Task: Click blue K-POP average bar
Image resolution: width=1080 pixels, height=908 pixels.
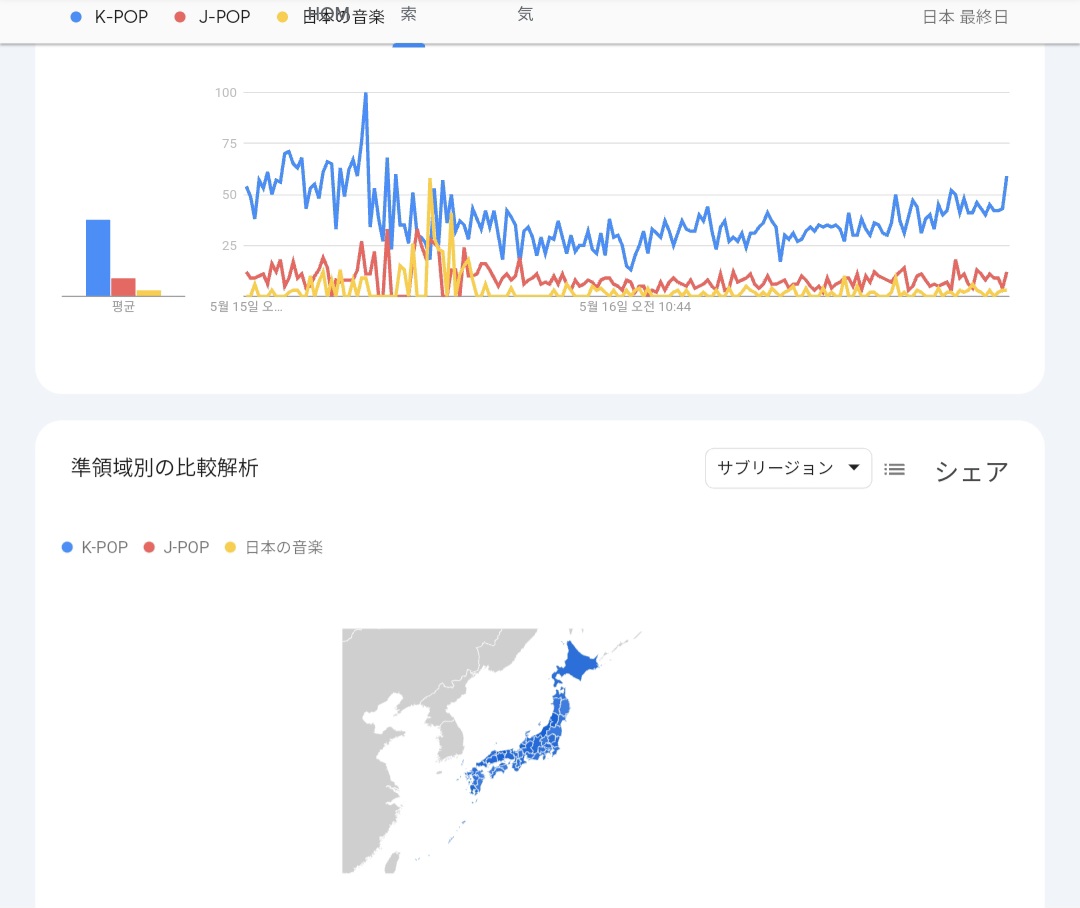Action: click(98, 258)
